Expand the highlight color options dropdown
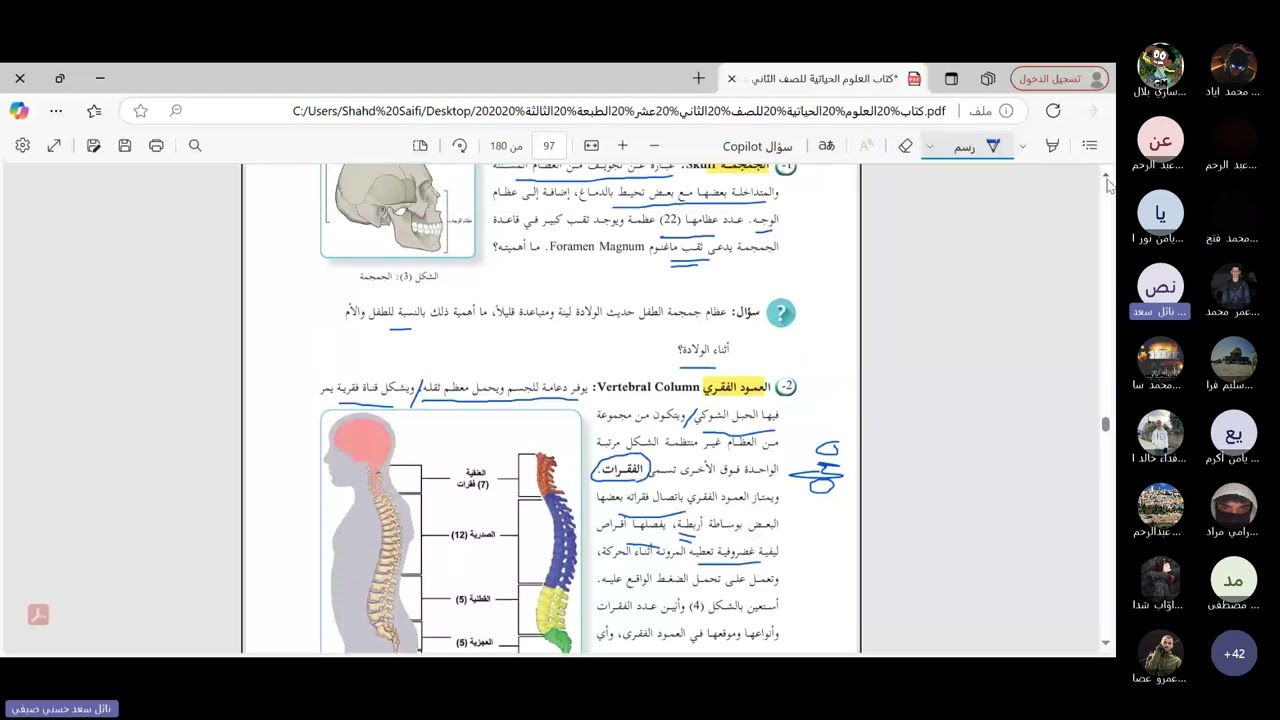This screenshot has width=1280, height=720. (x=1022, y=146)
